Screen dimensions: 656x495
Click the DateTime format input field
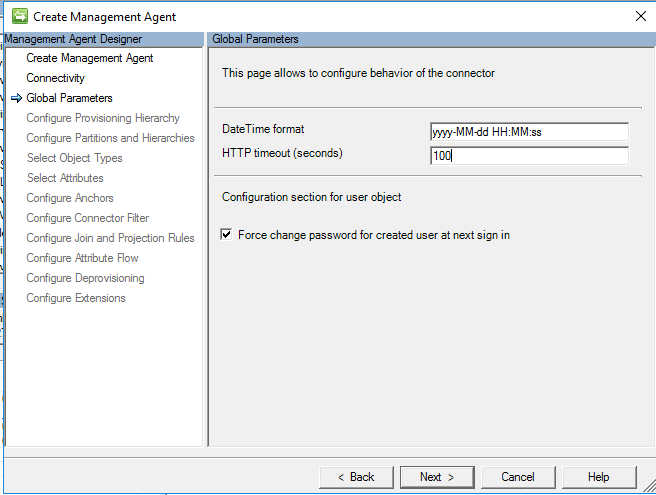click(529, 132)
